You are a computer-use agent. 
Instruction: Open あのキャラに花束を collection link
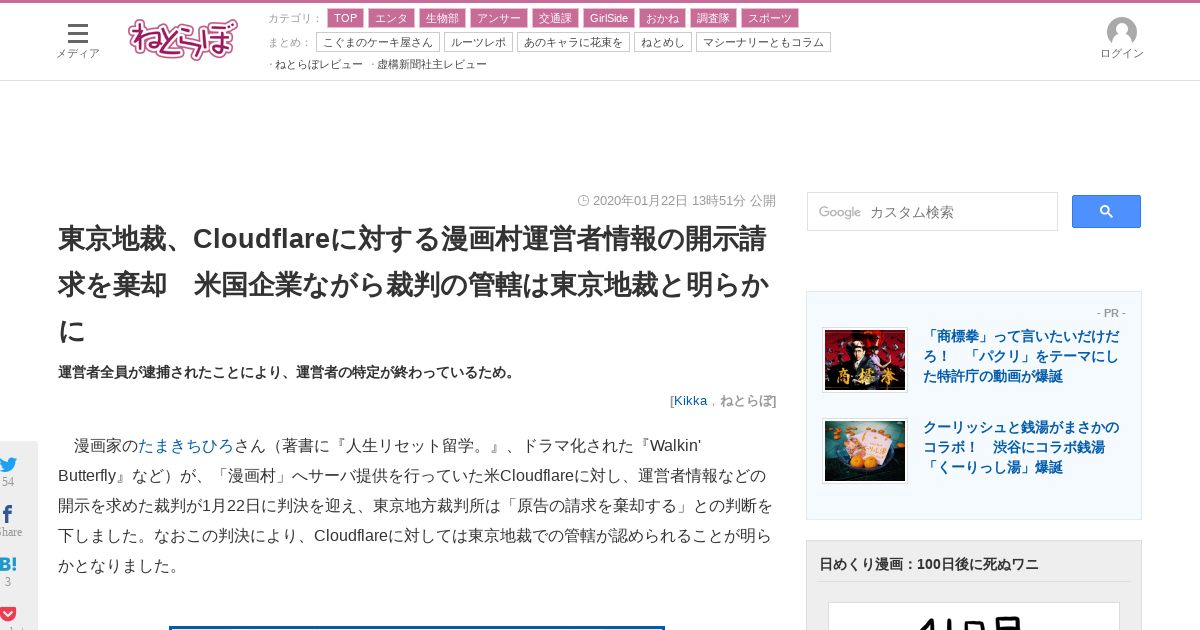tap(573, 42)
